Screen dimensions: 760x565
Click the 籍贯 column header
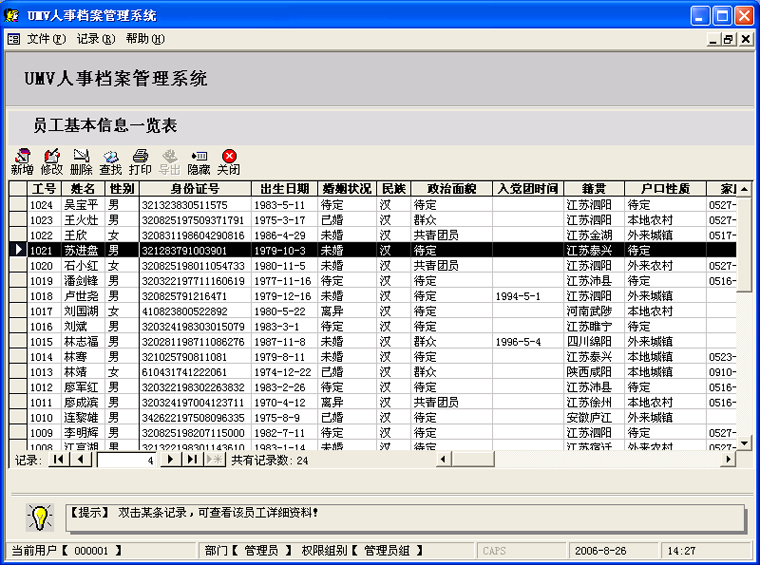point(594,188)
